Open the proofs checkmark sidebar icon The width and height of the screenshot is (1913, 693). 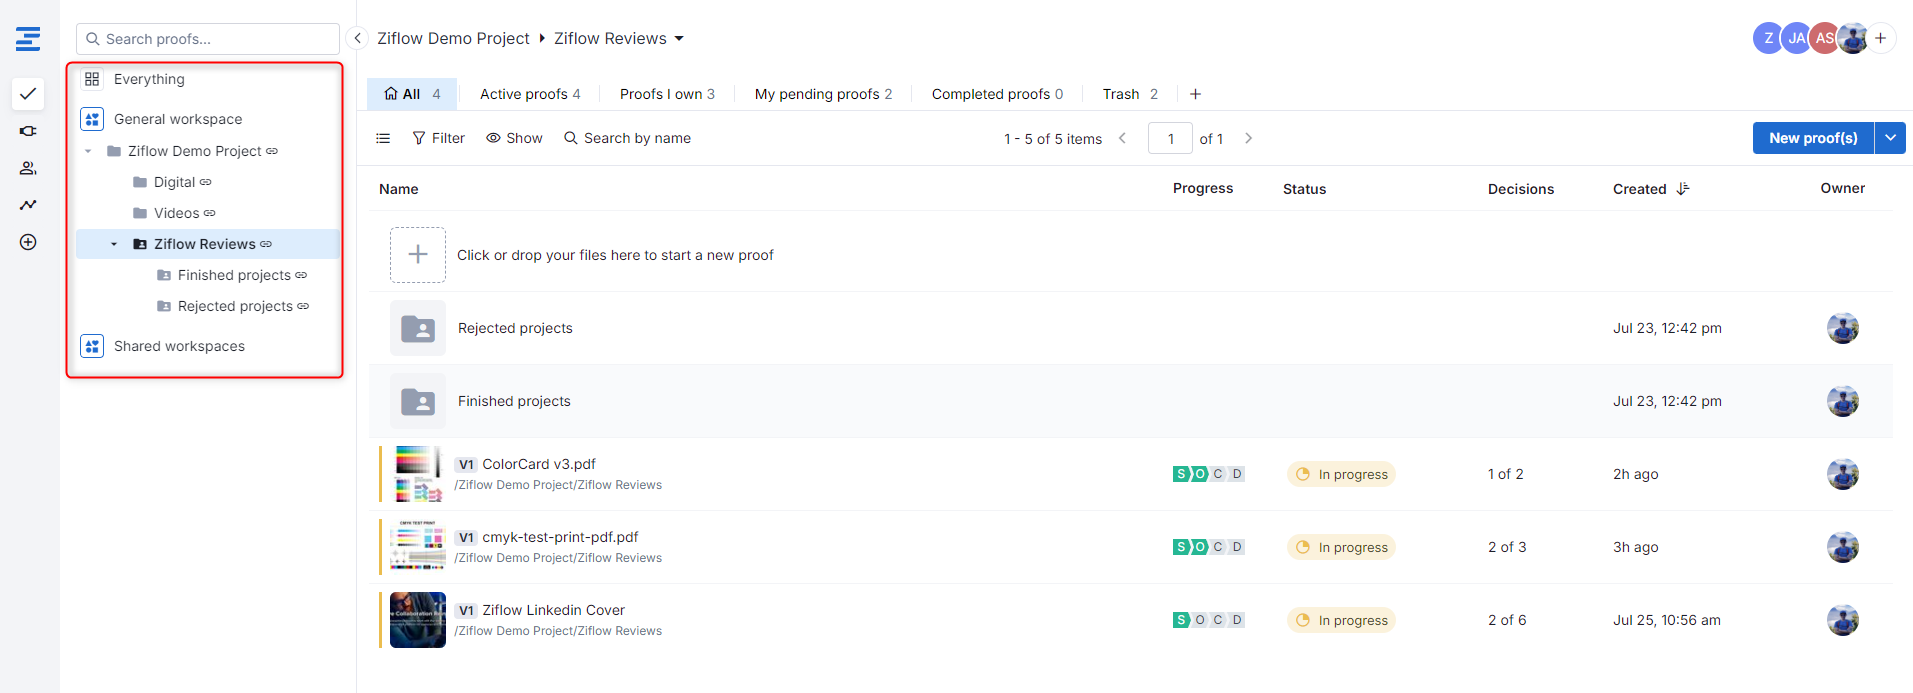[28, 94]
